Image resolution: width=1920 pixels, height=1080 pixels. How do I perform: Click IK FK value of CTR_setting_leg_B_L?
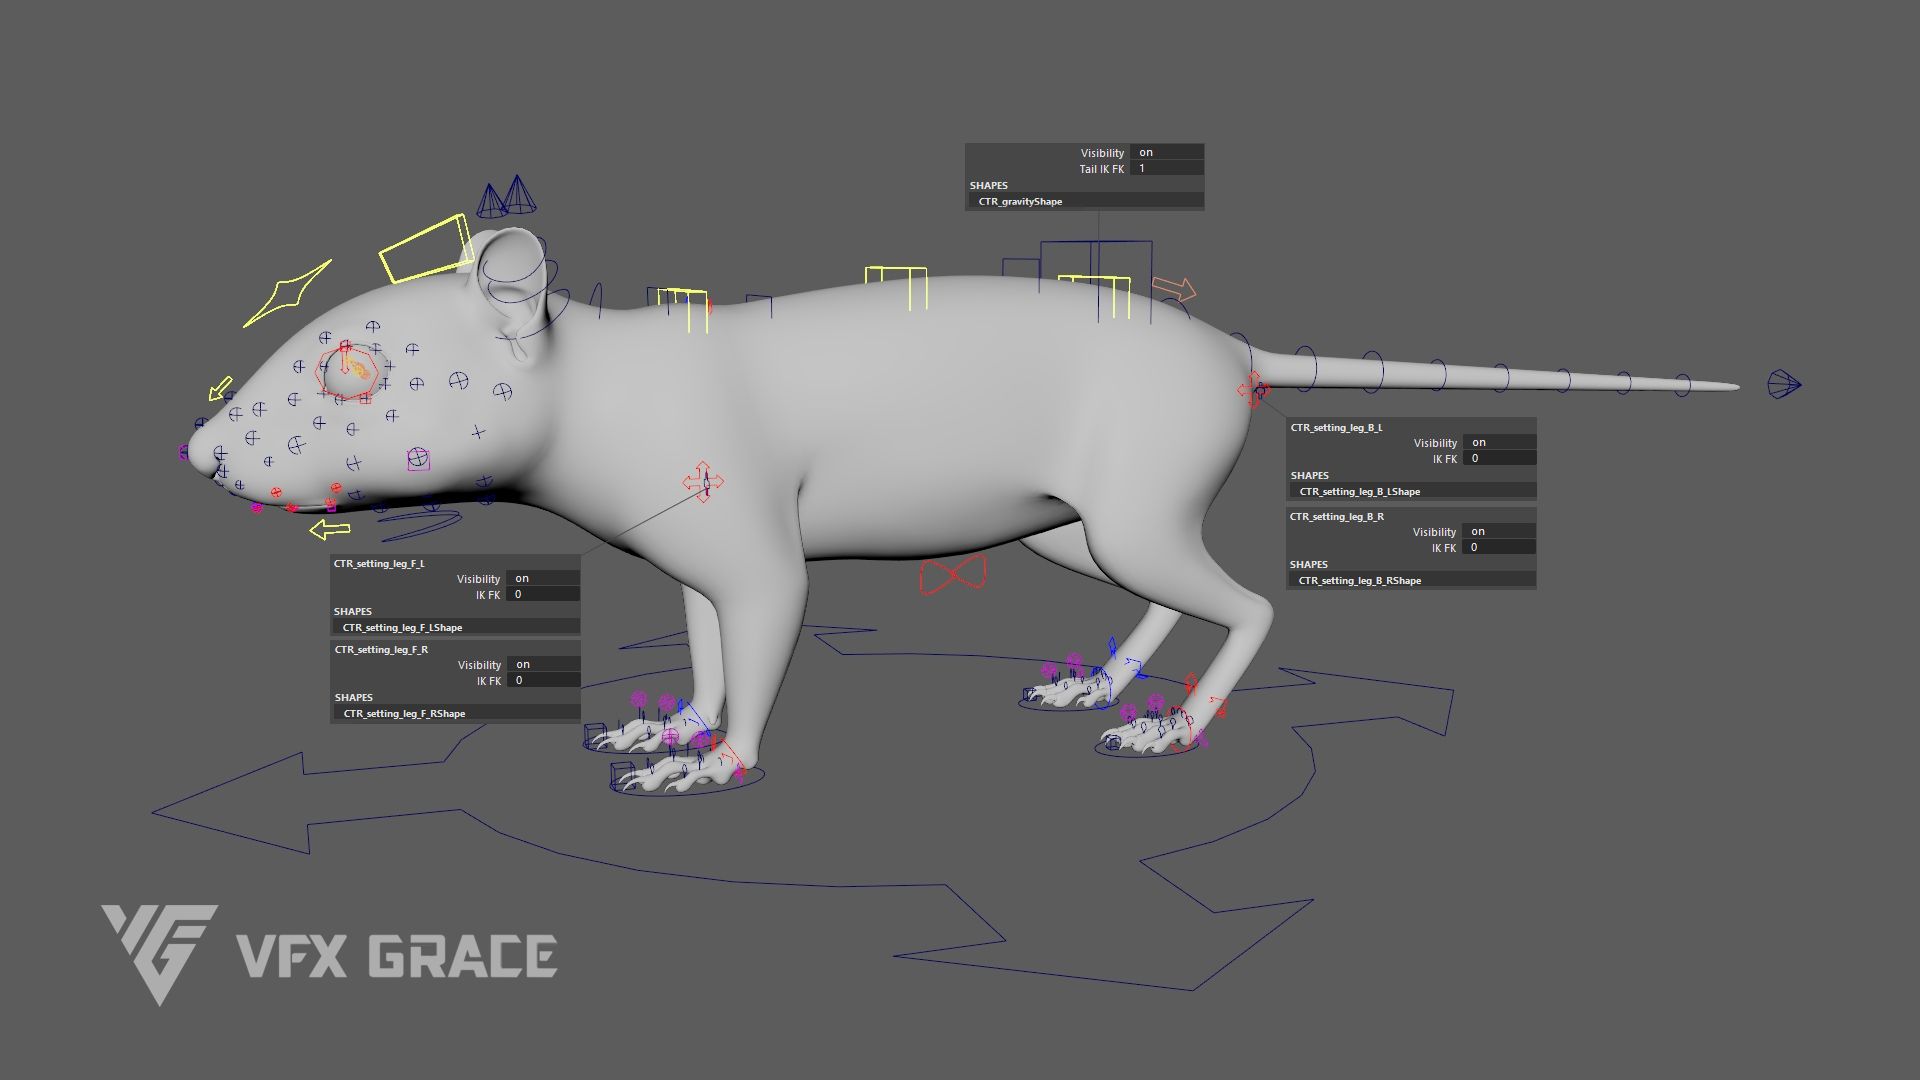coord(1499,458)
